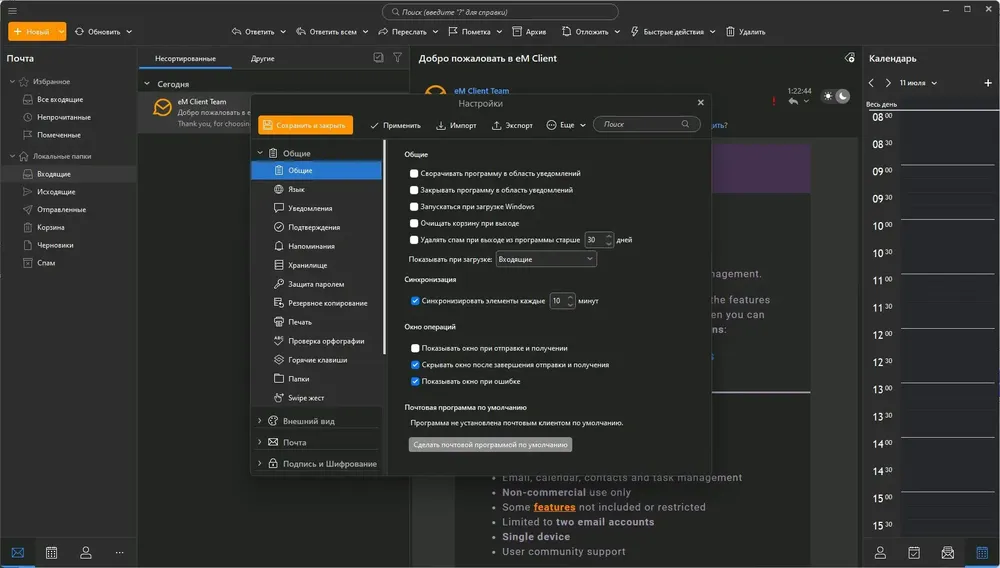Image resolution: width=1000 pixels, height=568 pixels.
Task: Open the Calendar view icon in the bottom-left bar
Action: 52,553
